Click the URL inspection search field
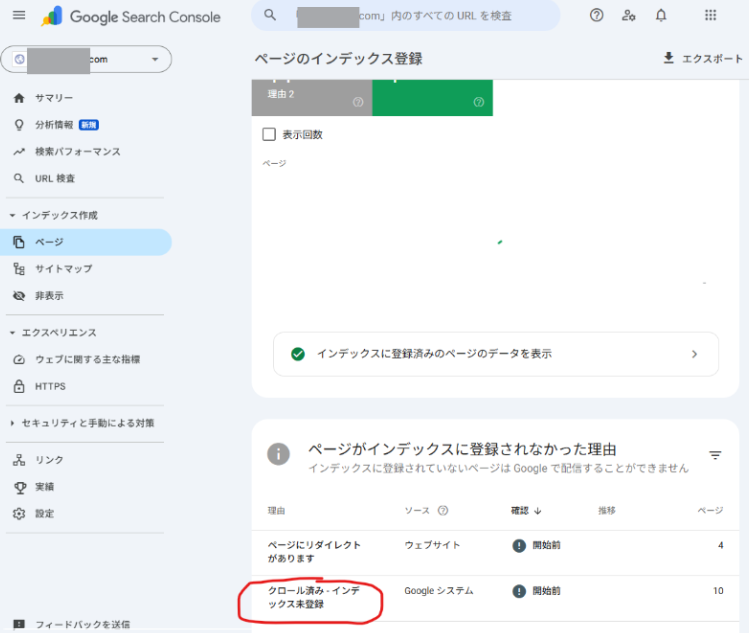 pyautogui.click(x=406, y=15)
